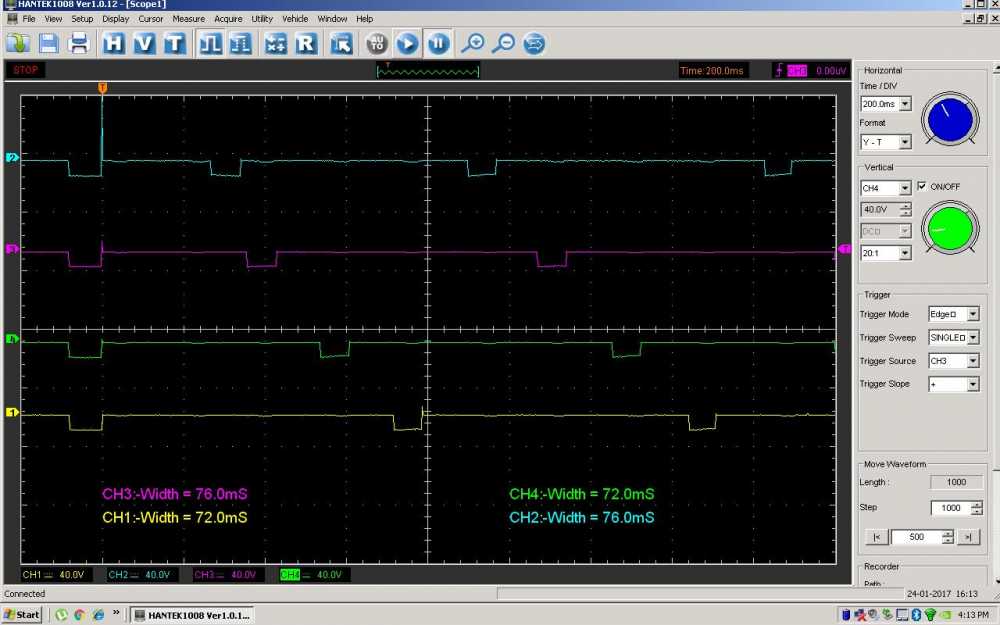Click the Pause acquisition icon

point(438,43)
